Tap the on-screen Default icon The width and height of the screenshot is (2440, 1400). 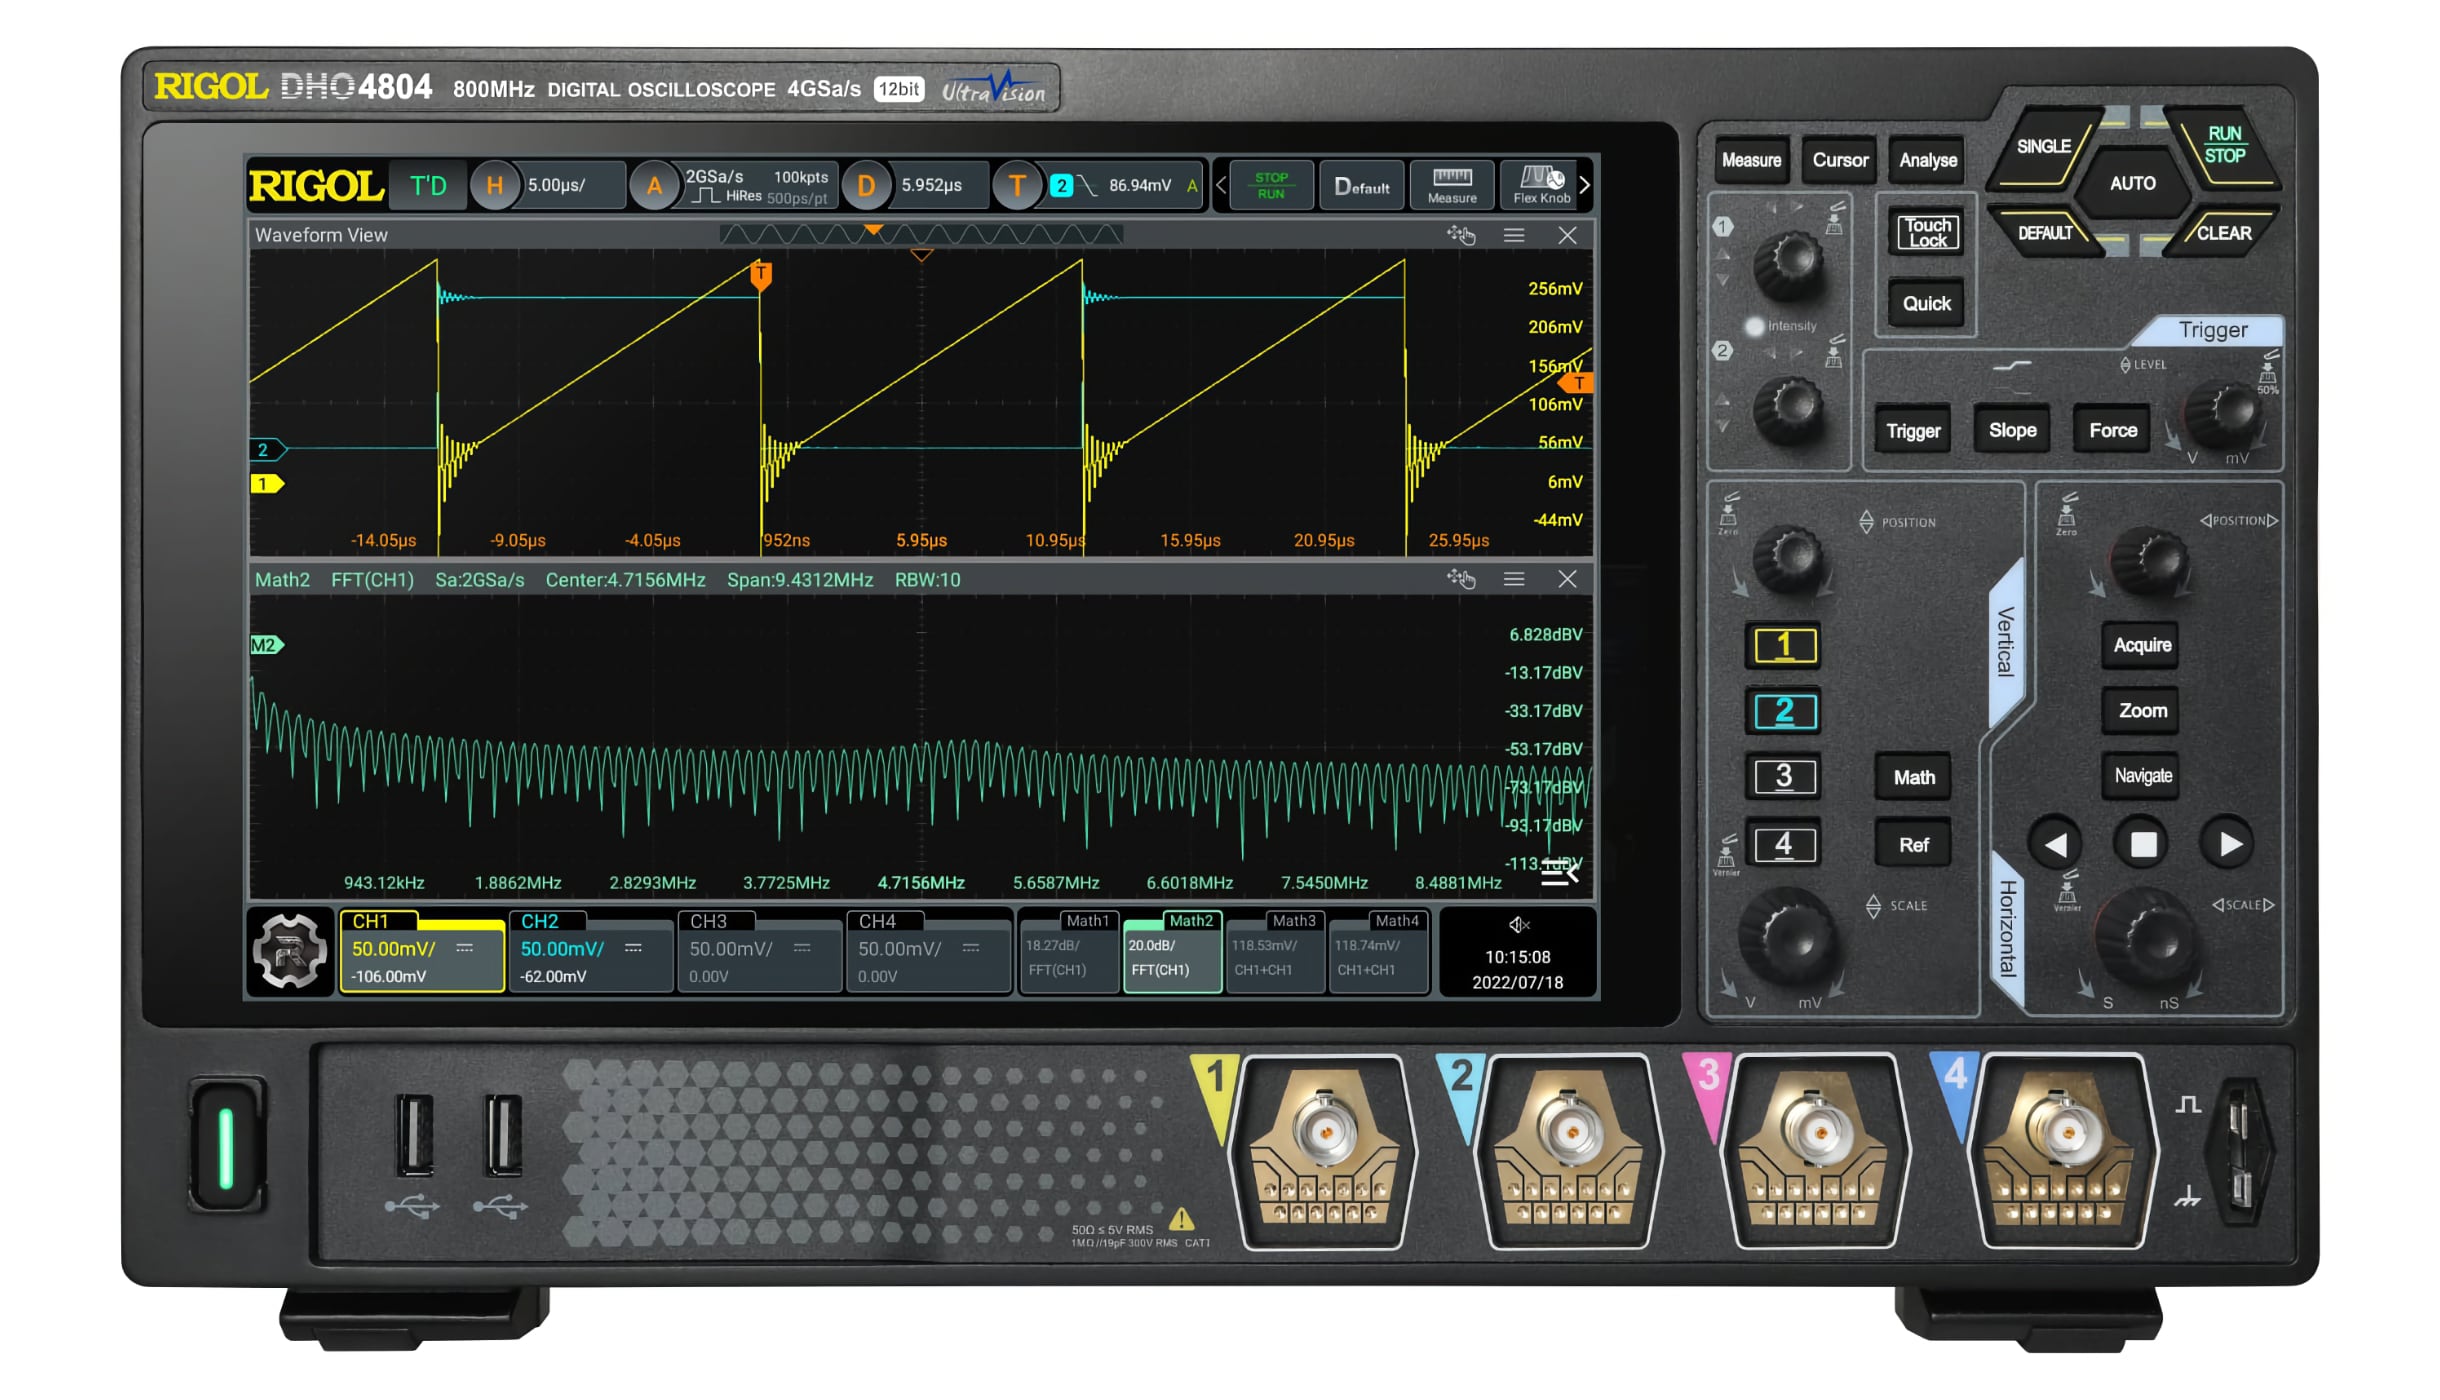1362,186
